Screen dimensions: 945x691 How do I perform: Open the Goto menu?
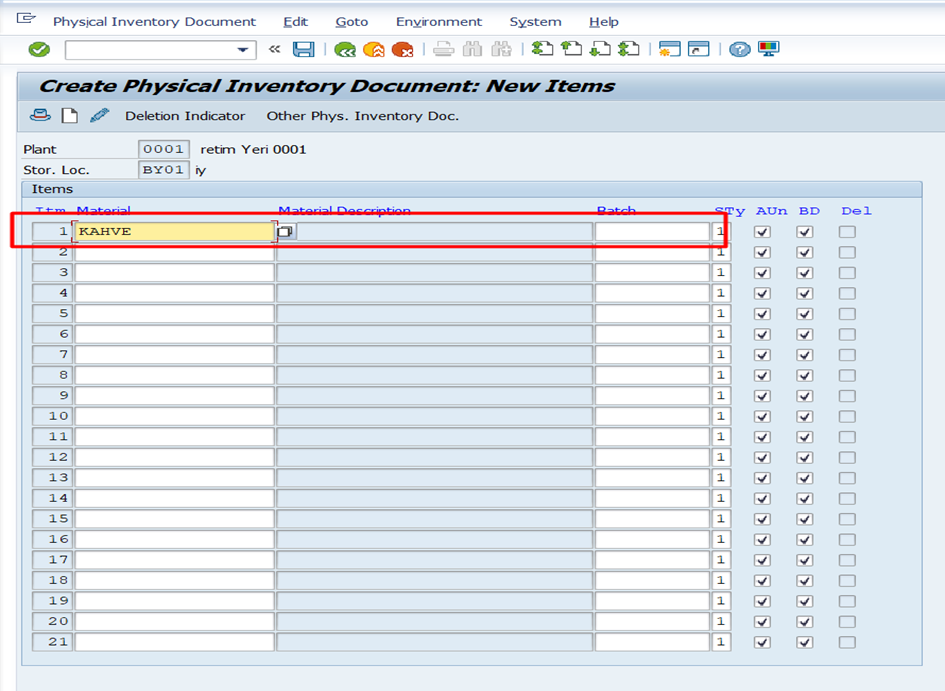click(352, 21)
